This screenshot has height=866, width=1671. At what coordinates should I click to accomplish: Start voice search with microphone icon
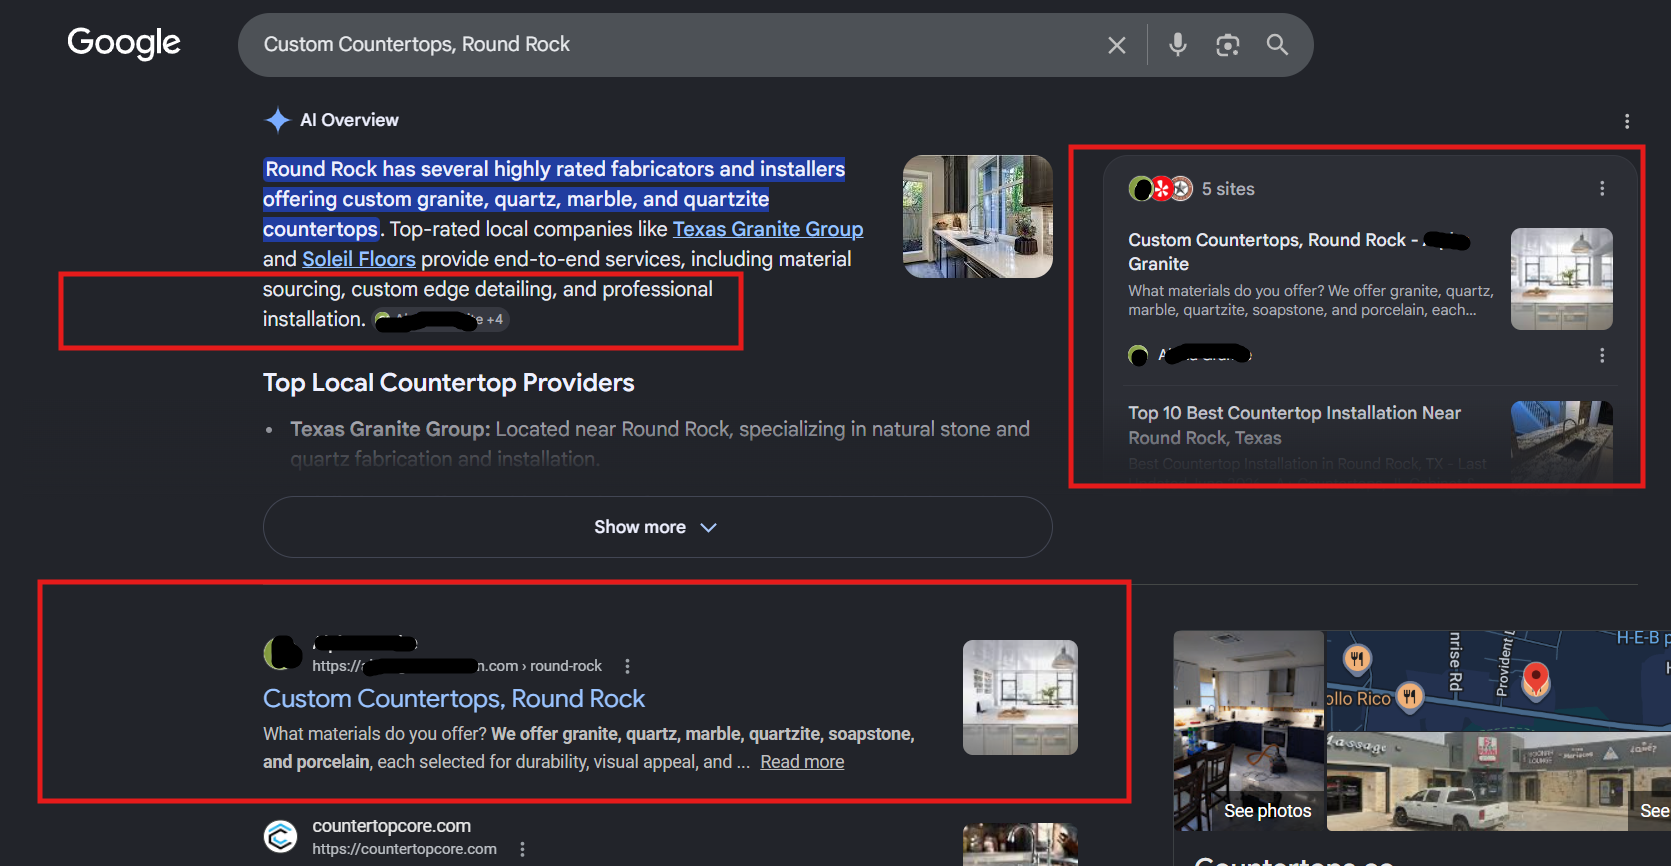point(1178,44)
